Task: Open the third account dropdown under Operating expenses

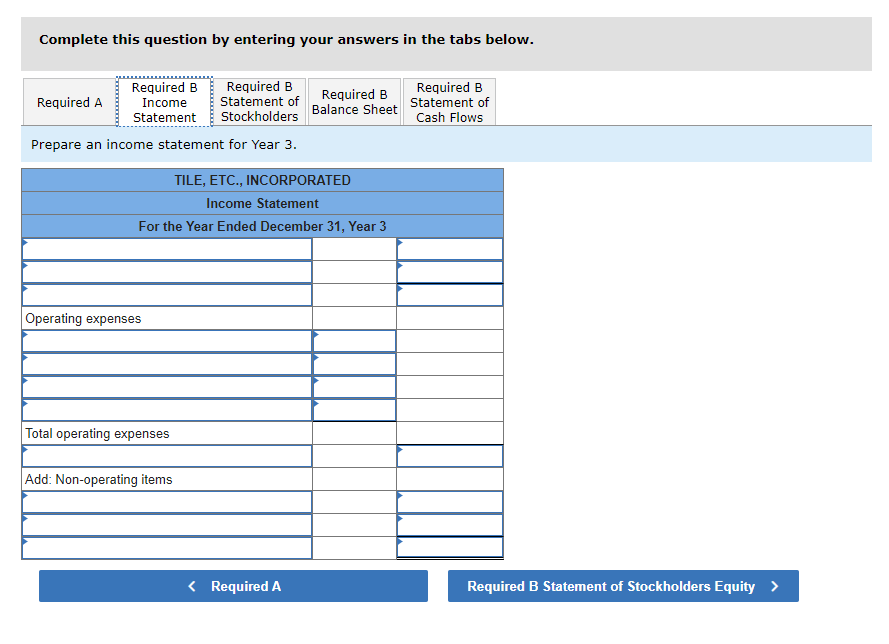Action: (x=167, y=387)
